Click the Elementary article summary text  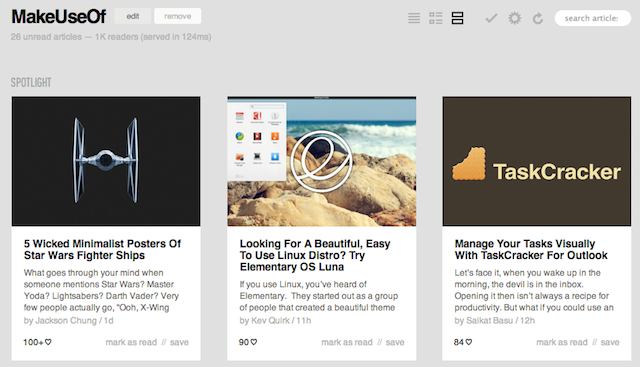319,296
